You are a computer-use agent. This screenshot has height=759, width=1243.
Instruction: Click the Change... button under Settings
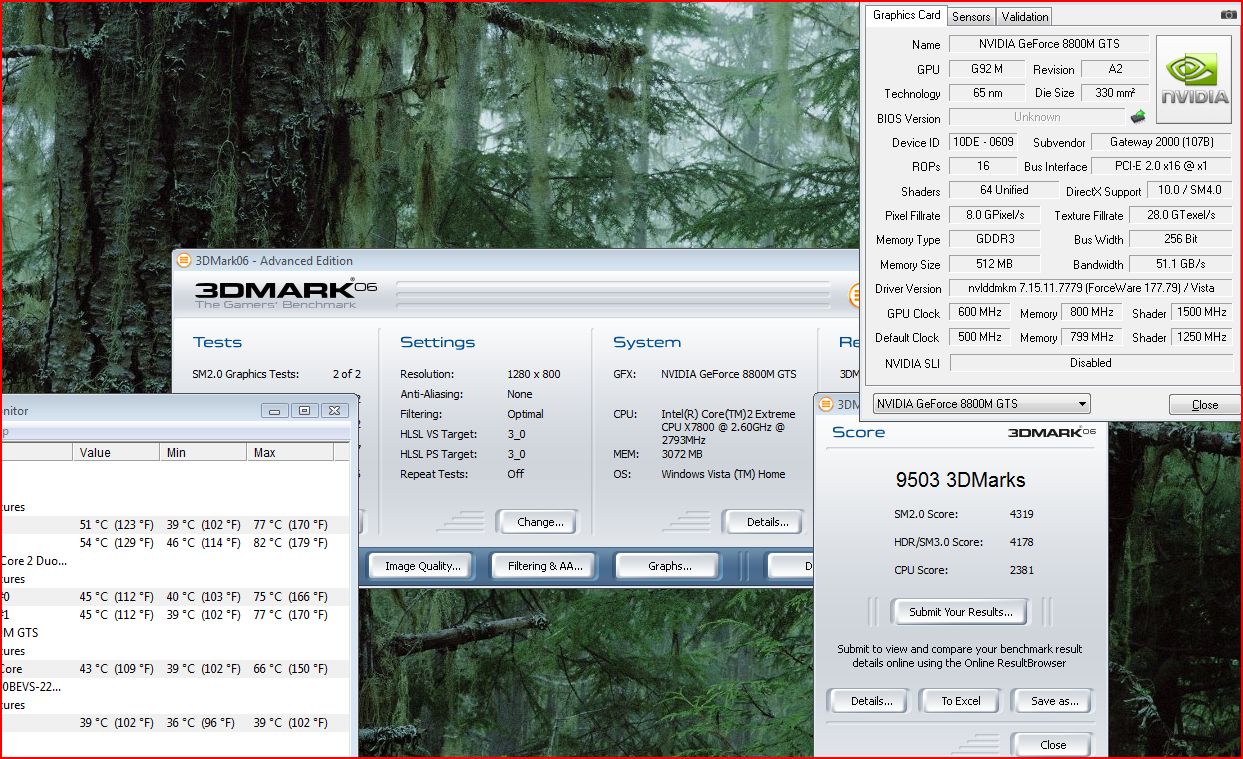click(540, 522)
